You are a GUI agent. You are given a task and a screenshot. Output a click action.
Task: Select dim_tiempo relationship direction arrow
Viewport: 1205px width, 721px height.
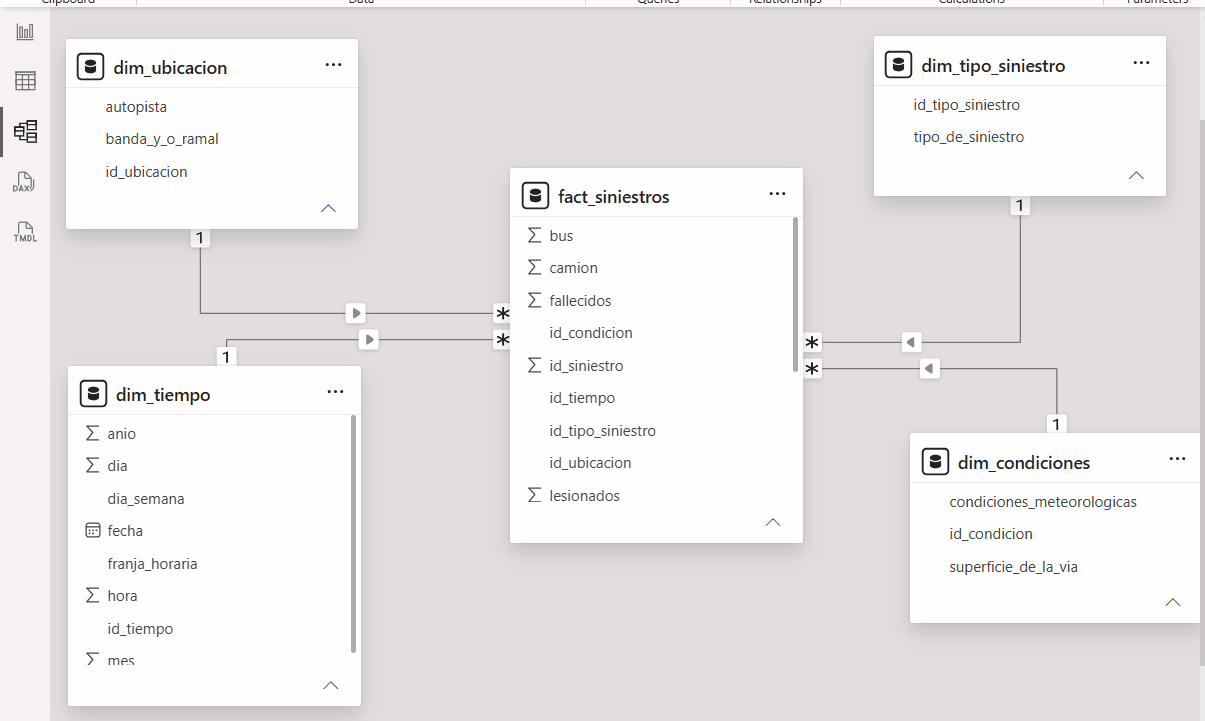(x=370, y=340)
